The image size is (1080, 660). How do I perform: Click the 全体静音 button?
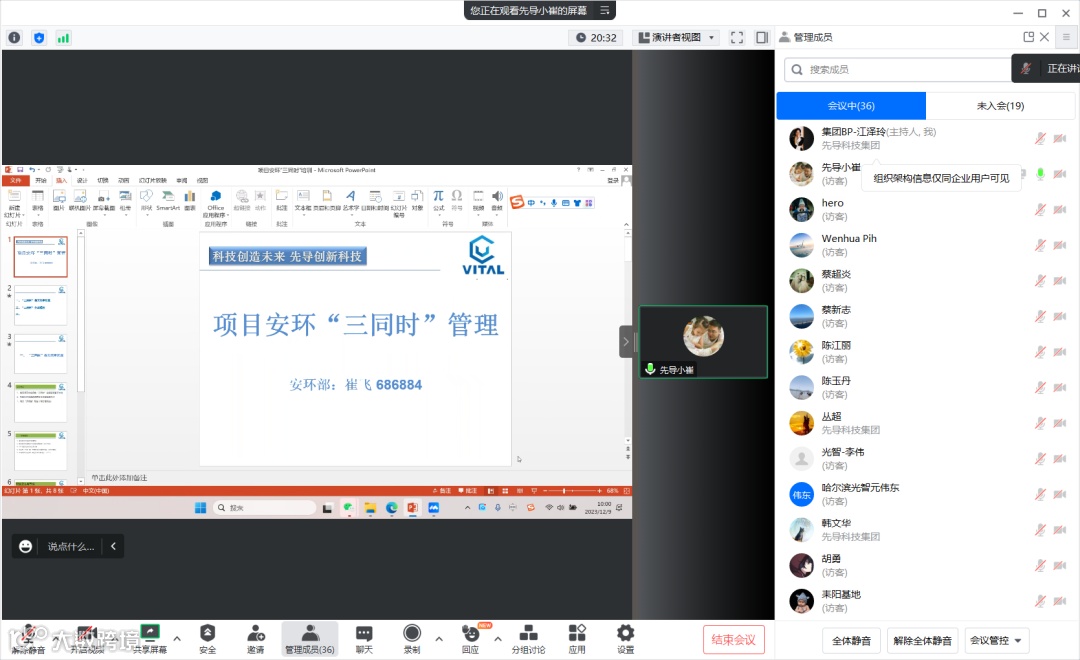[x=851, y=640]
